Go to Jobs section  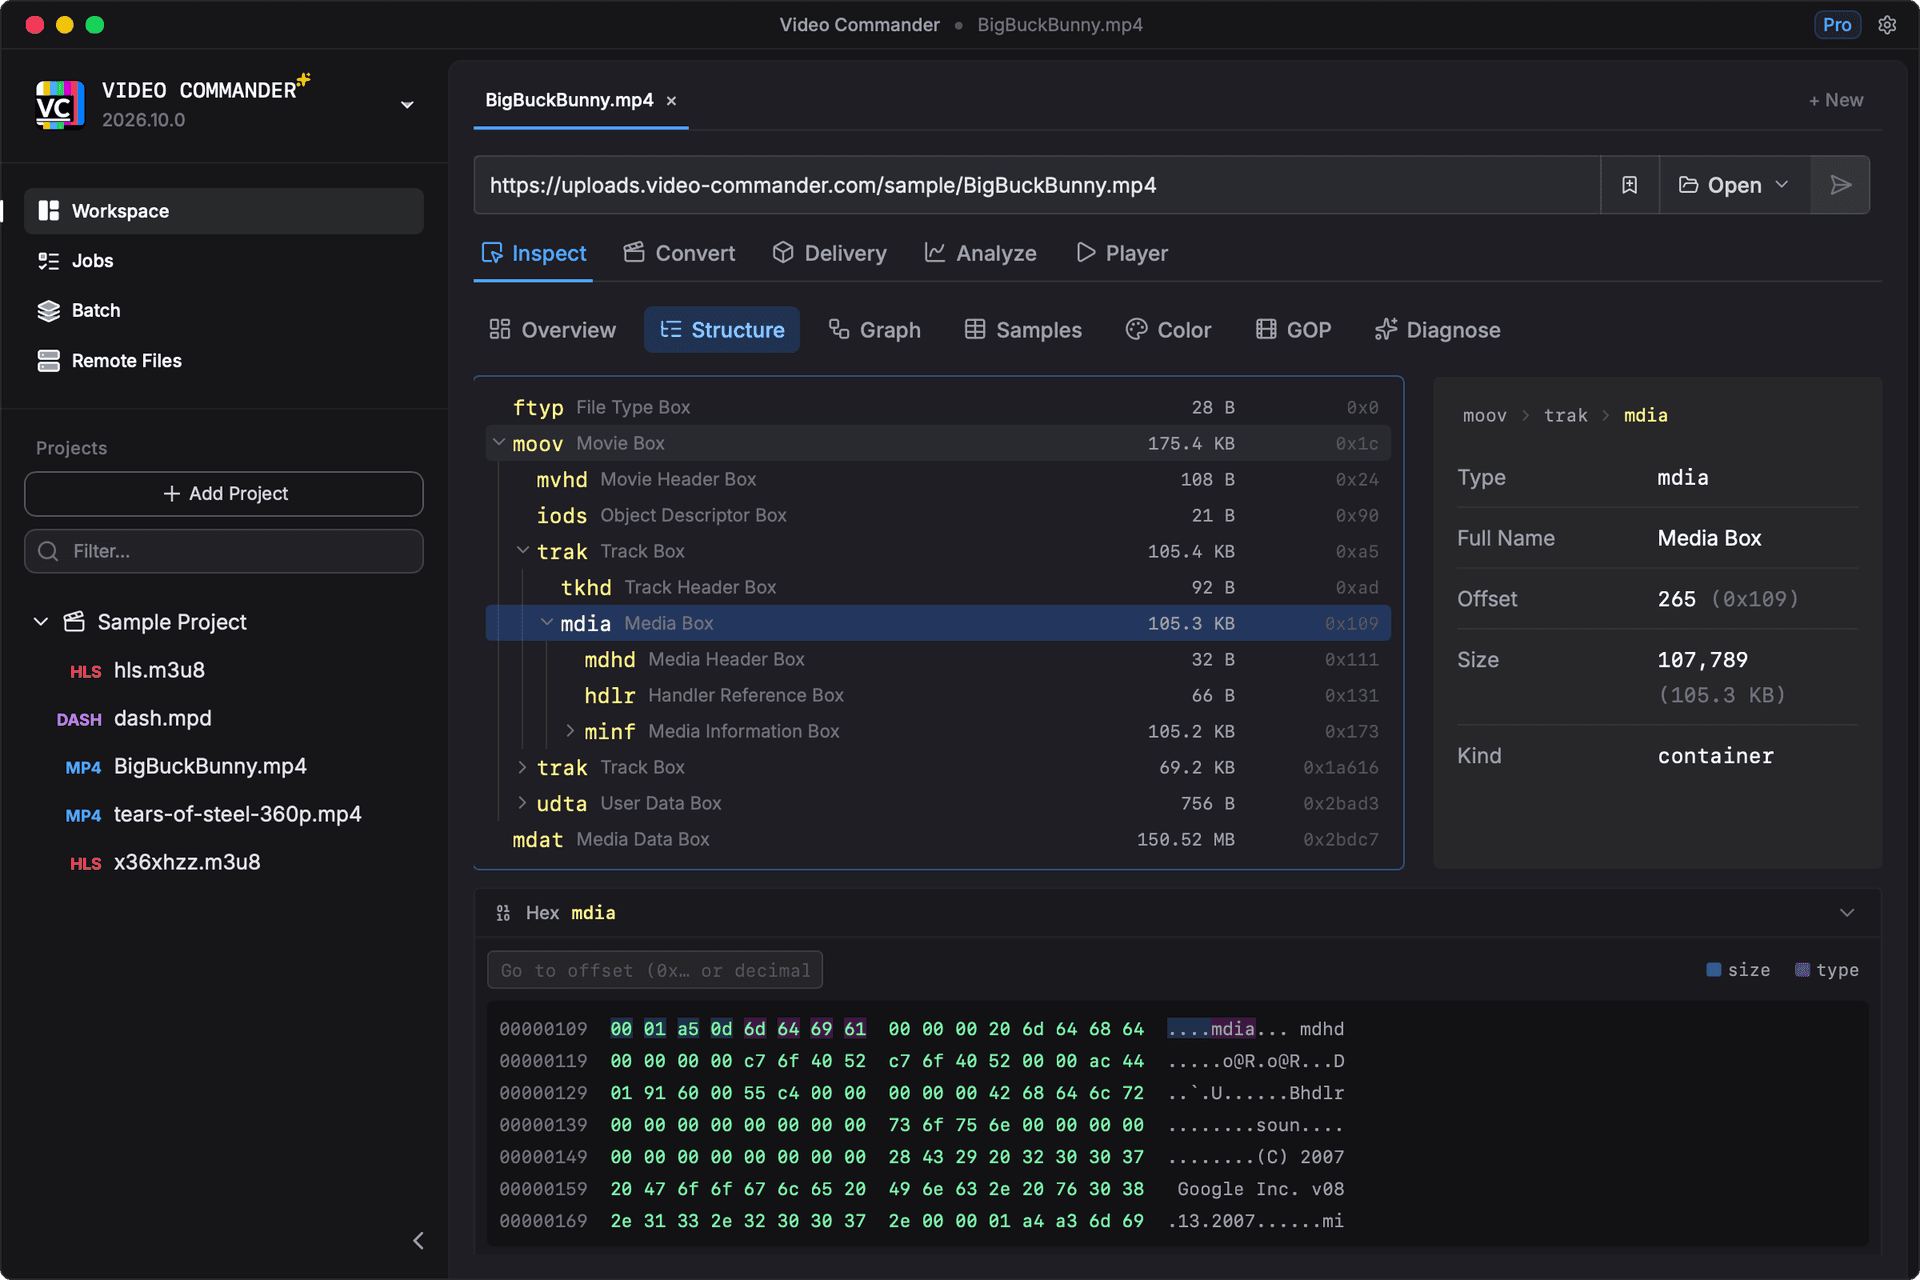pyautogui.click(x=224, y=261)
